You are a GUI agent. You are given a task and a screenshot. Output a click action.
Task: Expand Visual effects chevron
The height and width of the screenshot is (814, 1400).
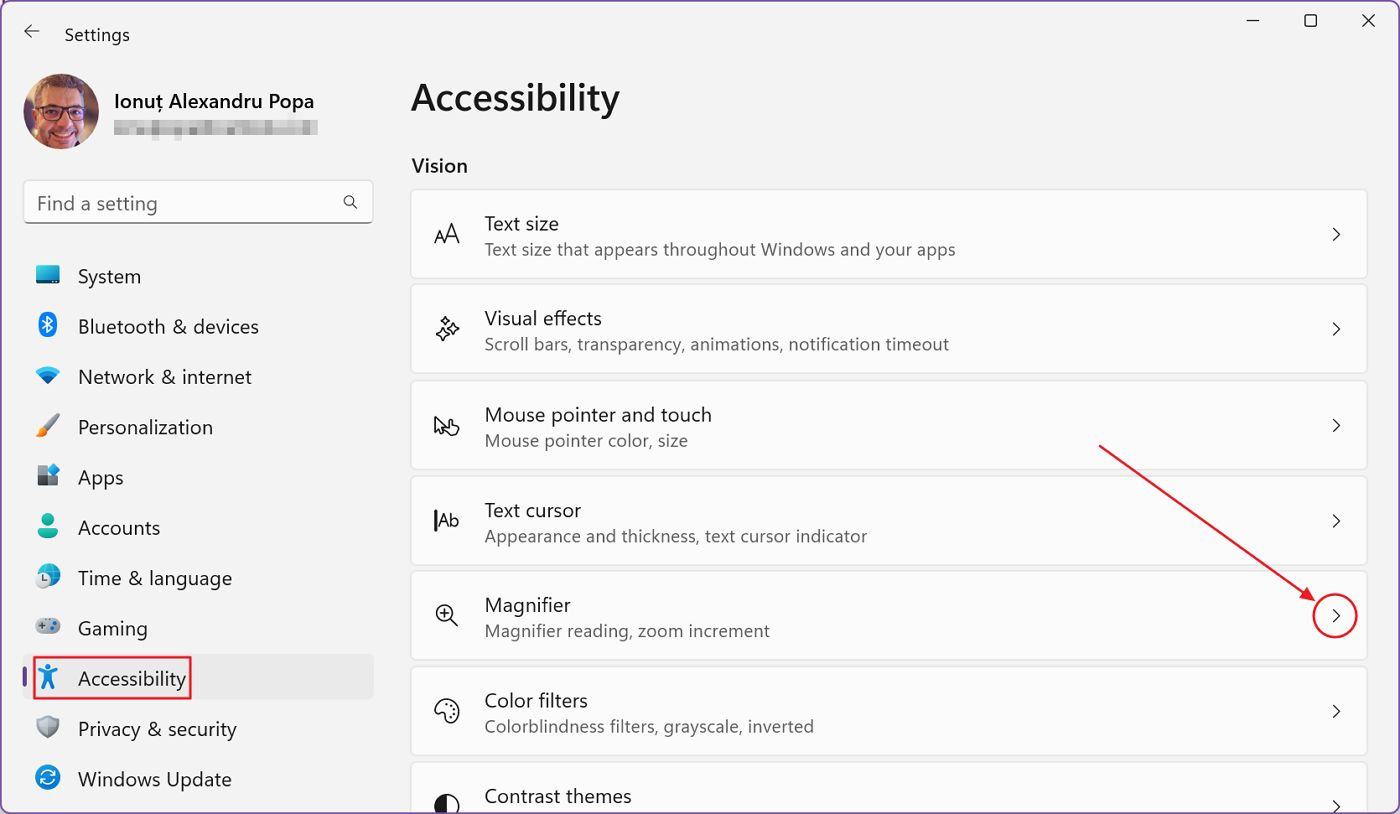pos(1336,329)
